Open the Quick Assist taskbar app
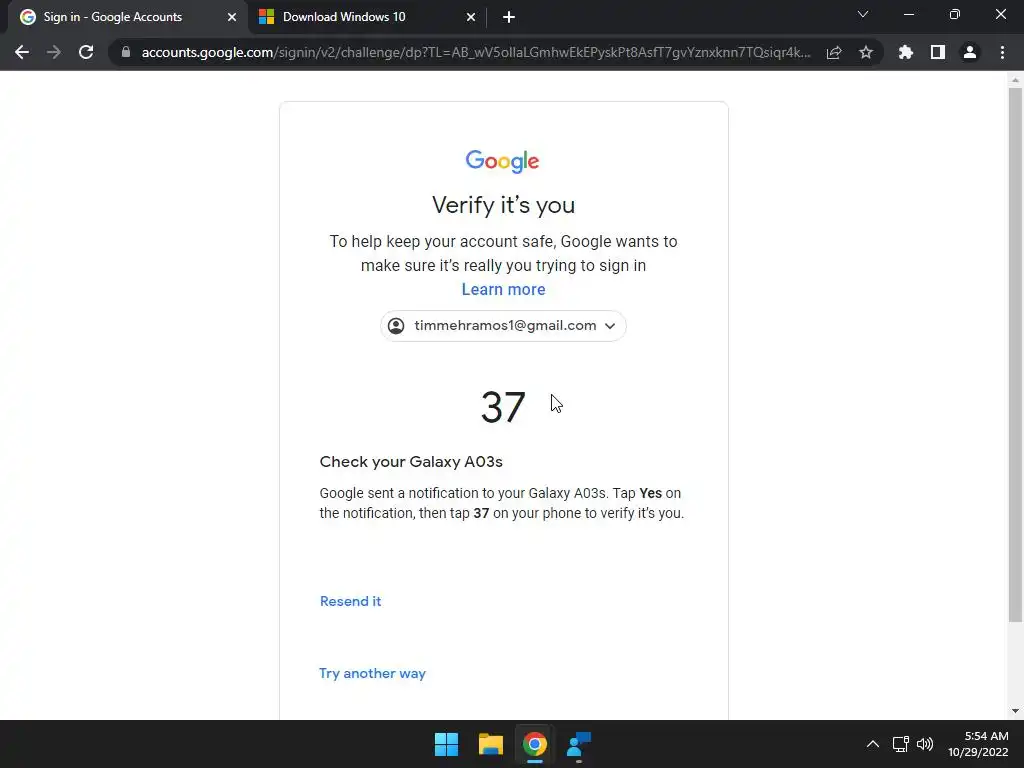 pyautogui.click(x=579, y=744)
